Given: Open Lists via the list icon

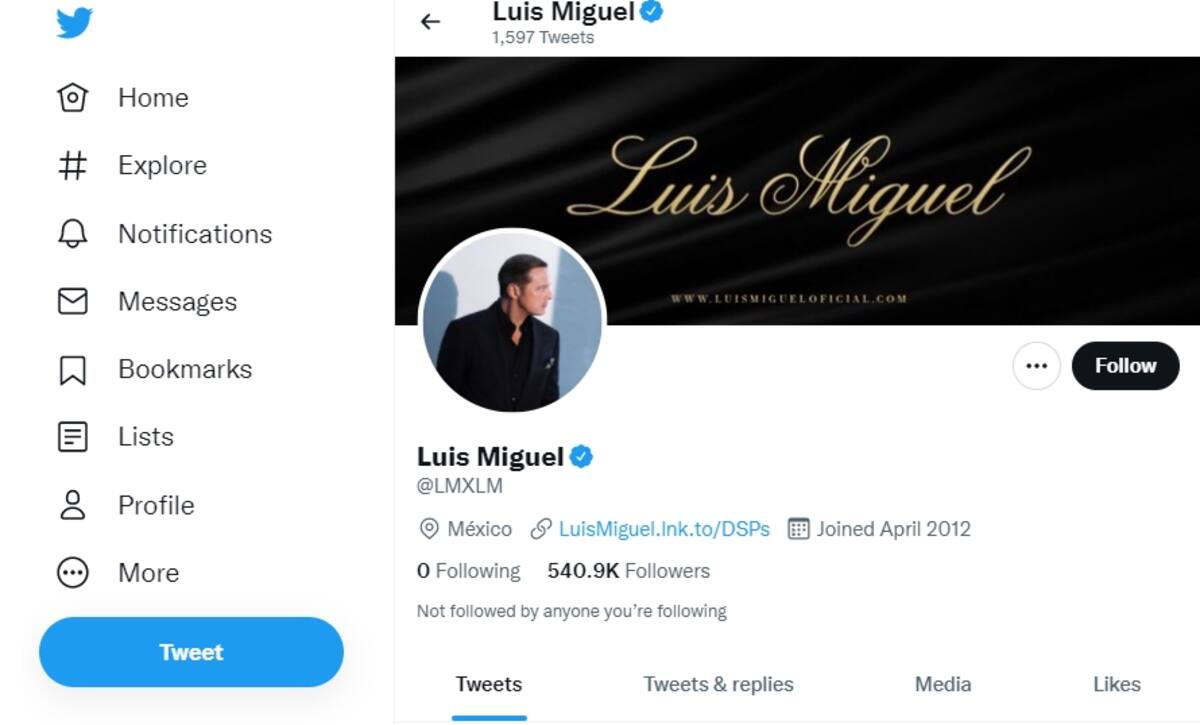Looking at the screenshot, I should coord(73,437).
